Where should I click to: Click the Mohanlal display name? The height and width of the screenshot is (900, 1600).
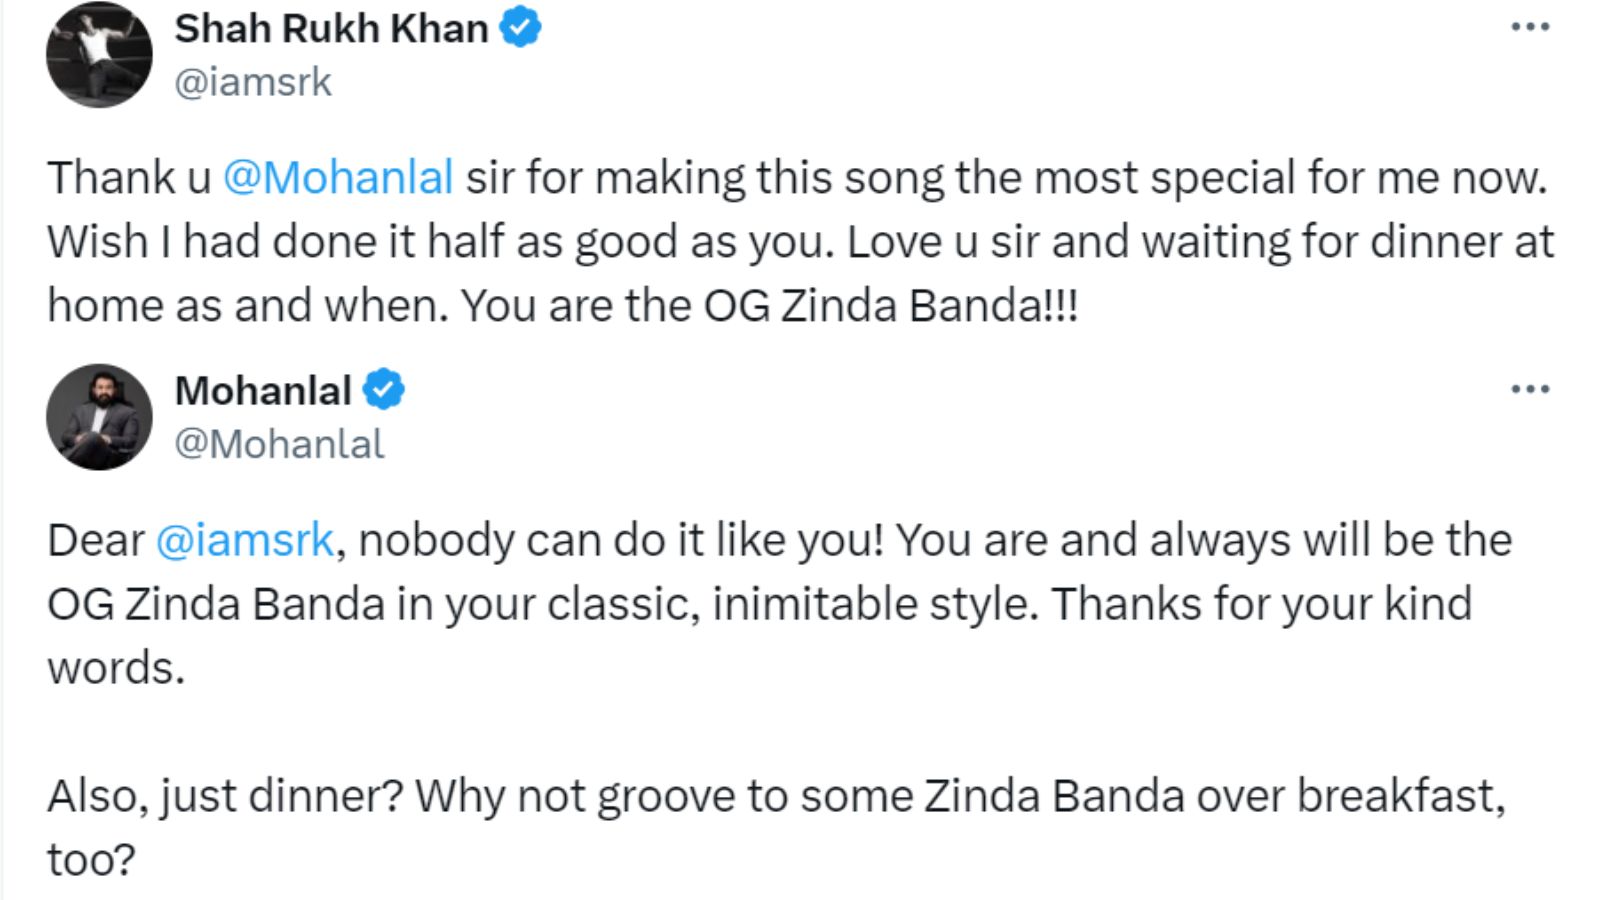(262, 391)
